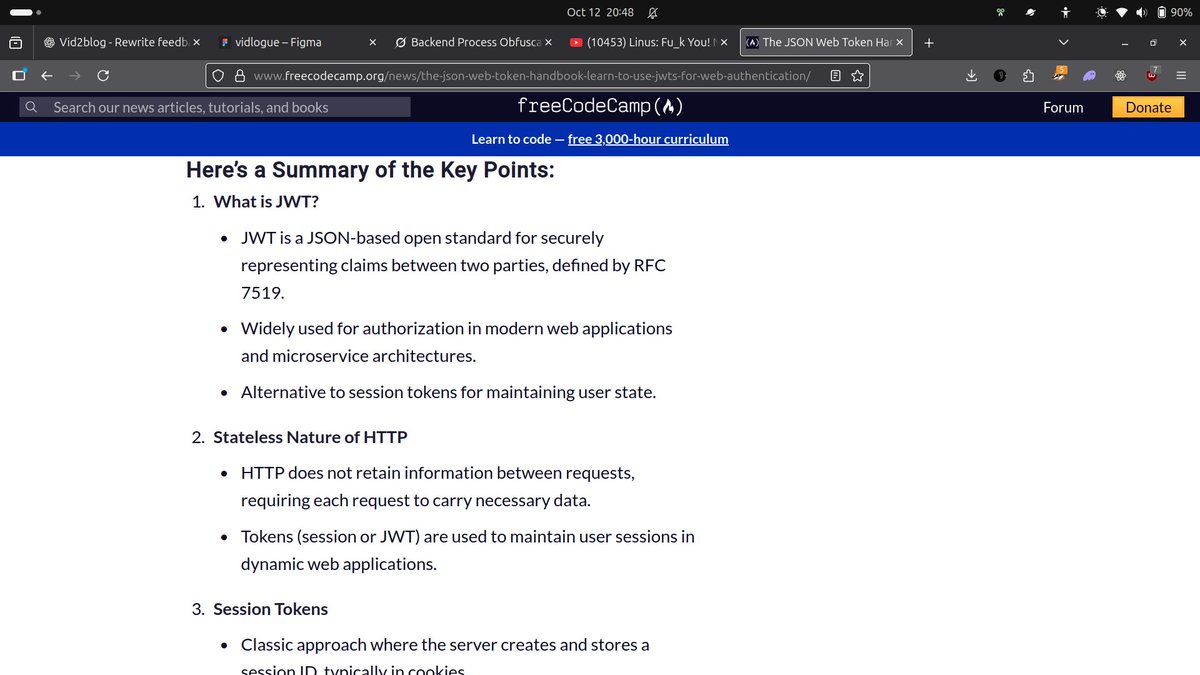The image size is (1200, 675).
Task: Click the forward navigation arrow
Action: (x=75, y=75)
